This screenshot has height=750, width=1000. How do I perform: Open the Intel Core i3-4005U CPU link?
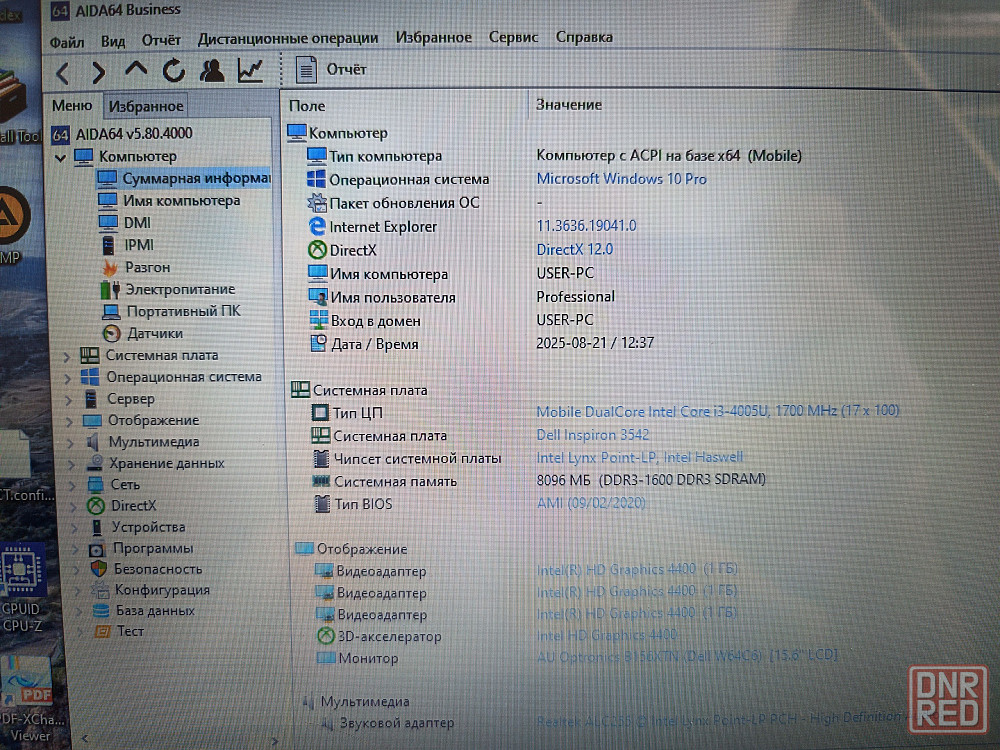[x=718, y=411]
